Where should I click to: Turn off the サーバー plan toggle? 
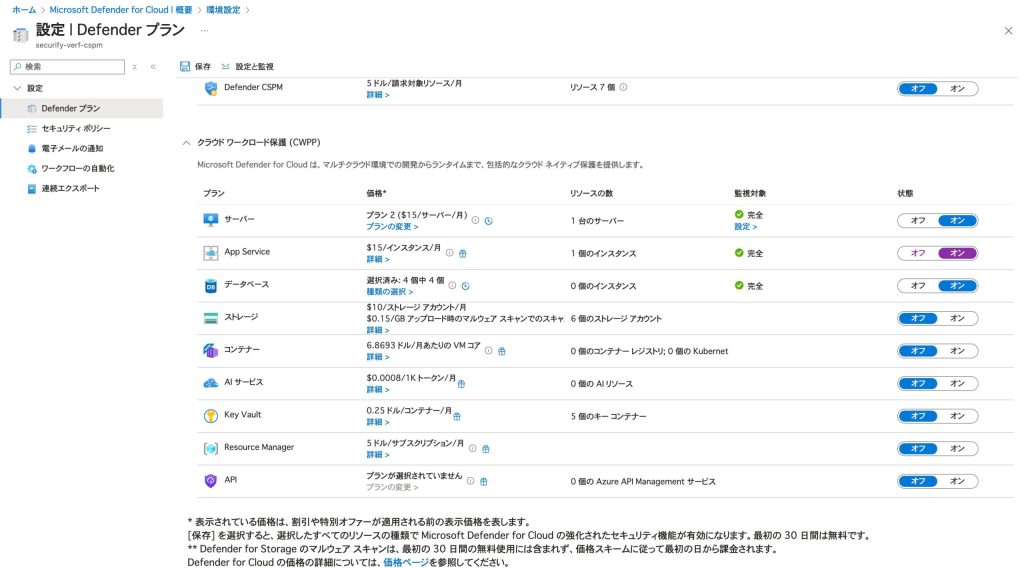[x=917, y=220]
